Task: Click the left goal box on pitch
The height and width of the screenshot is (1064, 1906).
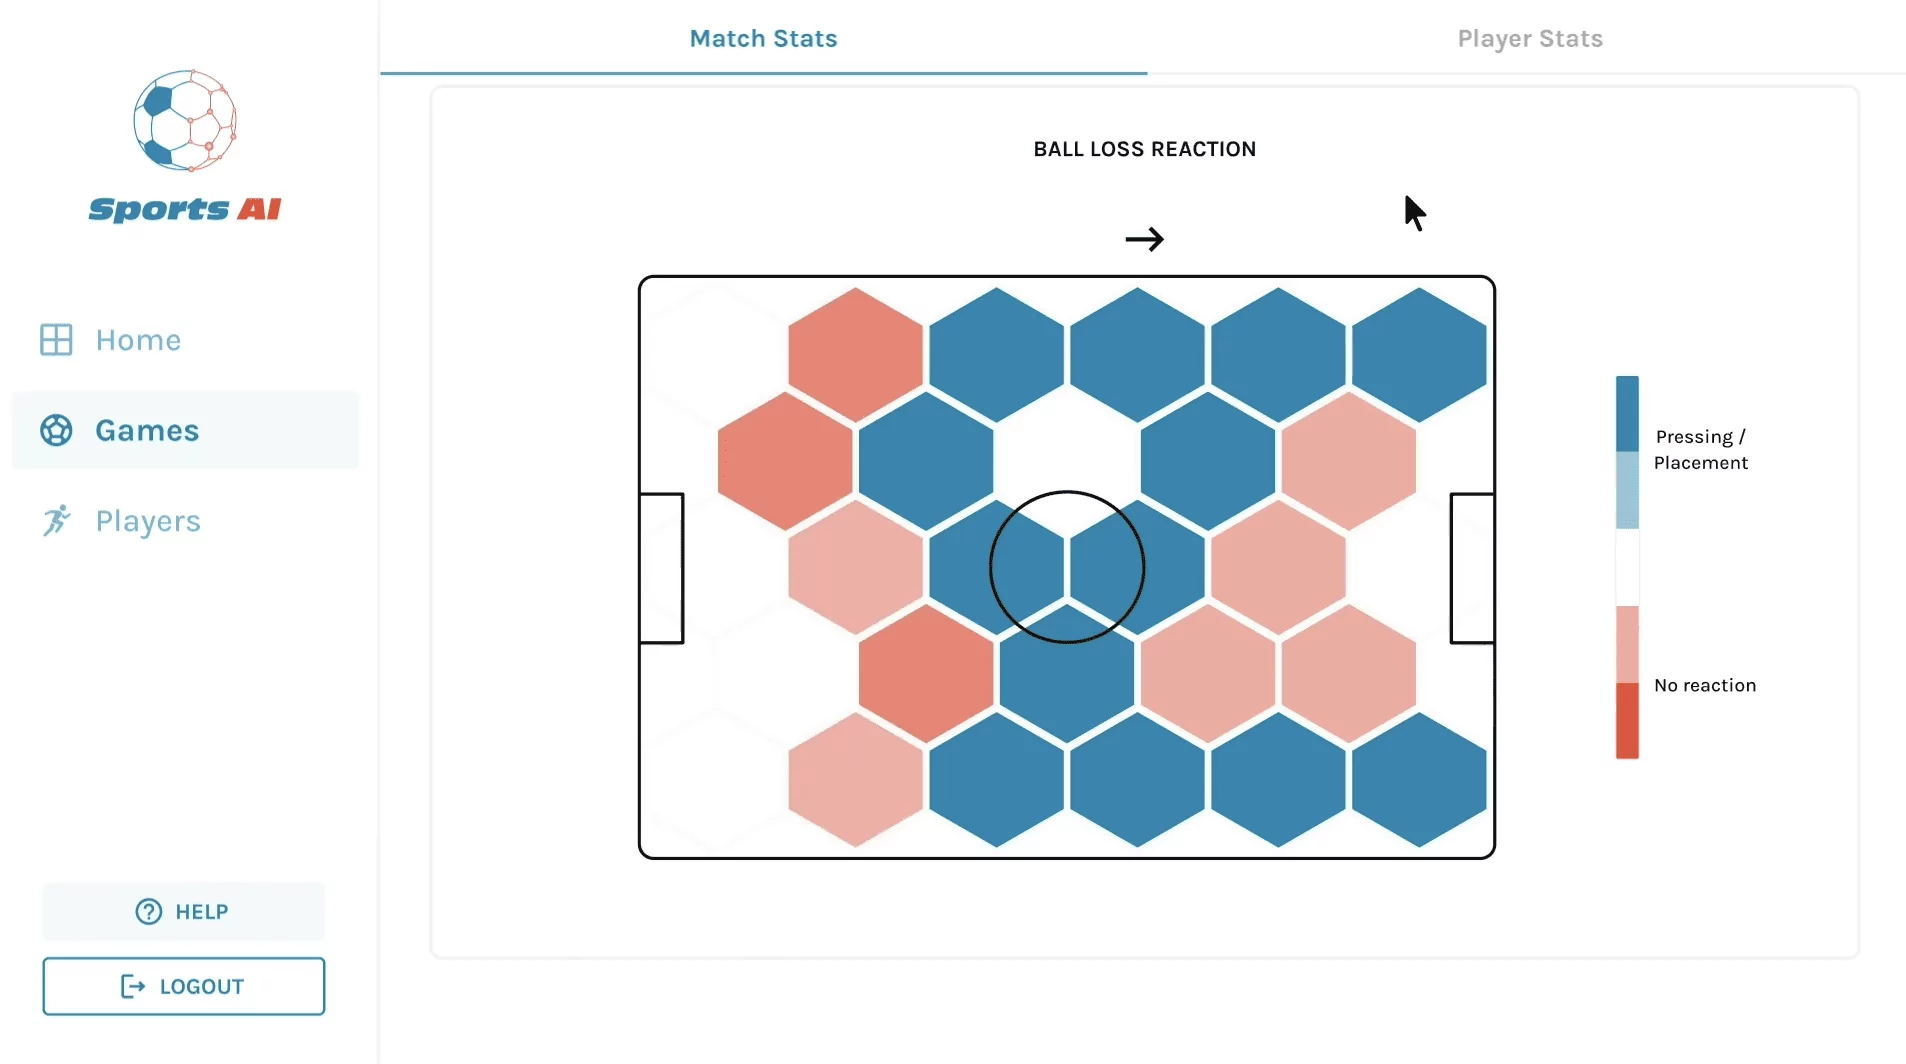Action: [662, 568]
